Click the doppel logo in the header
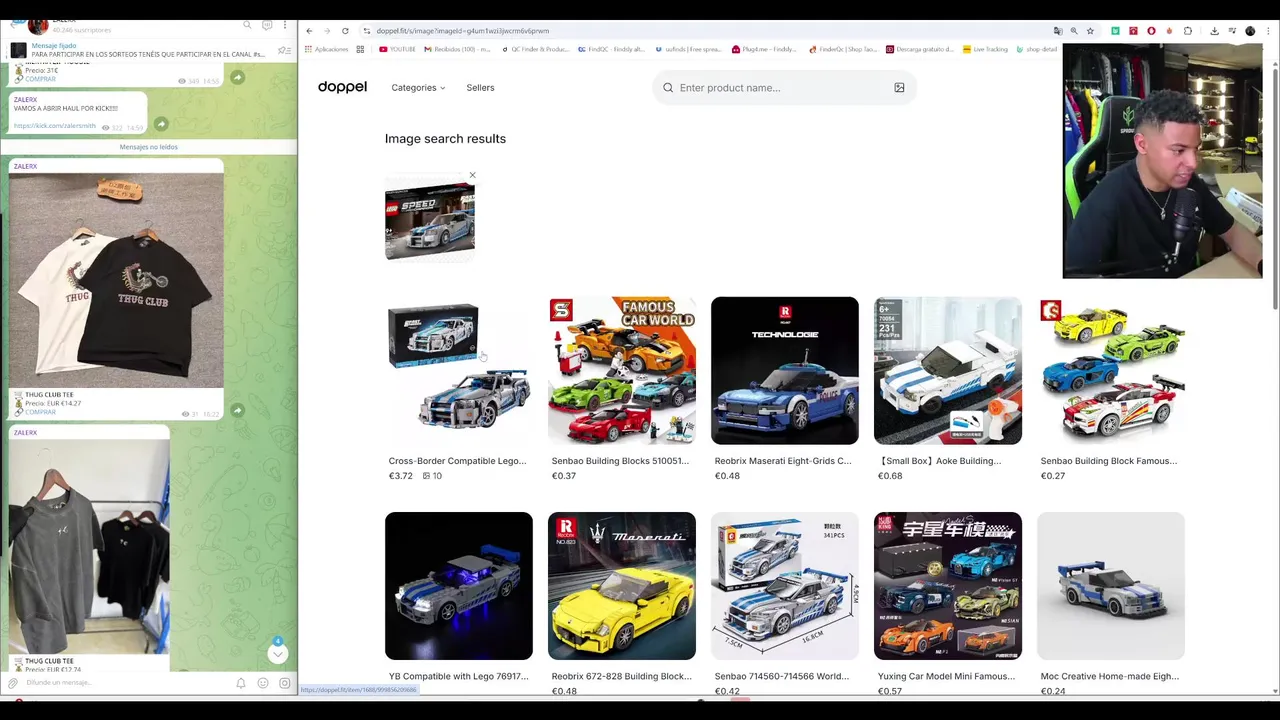 [342, 88]
